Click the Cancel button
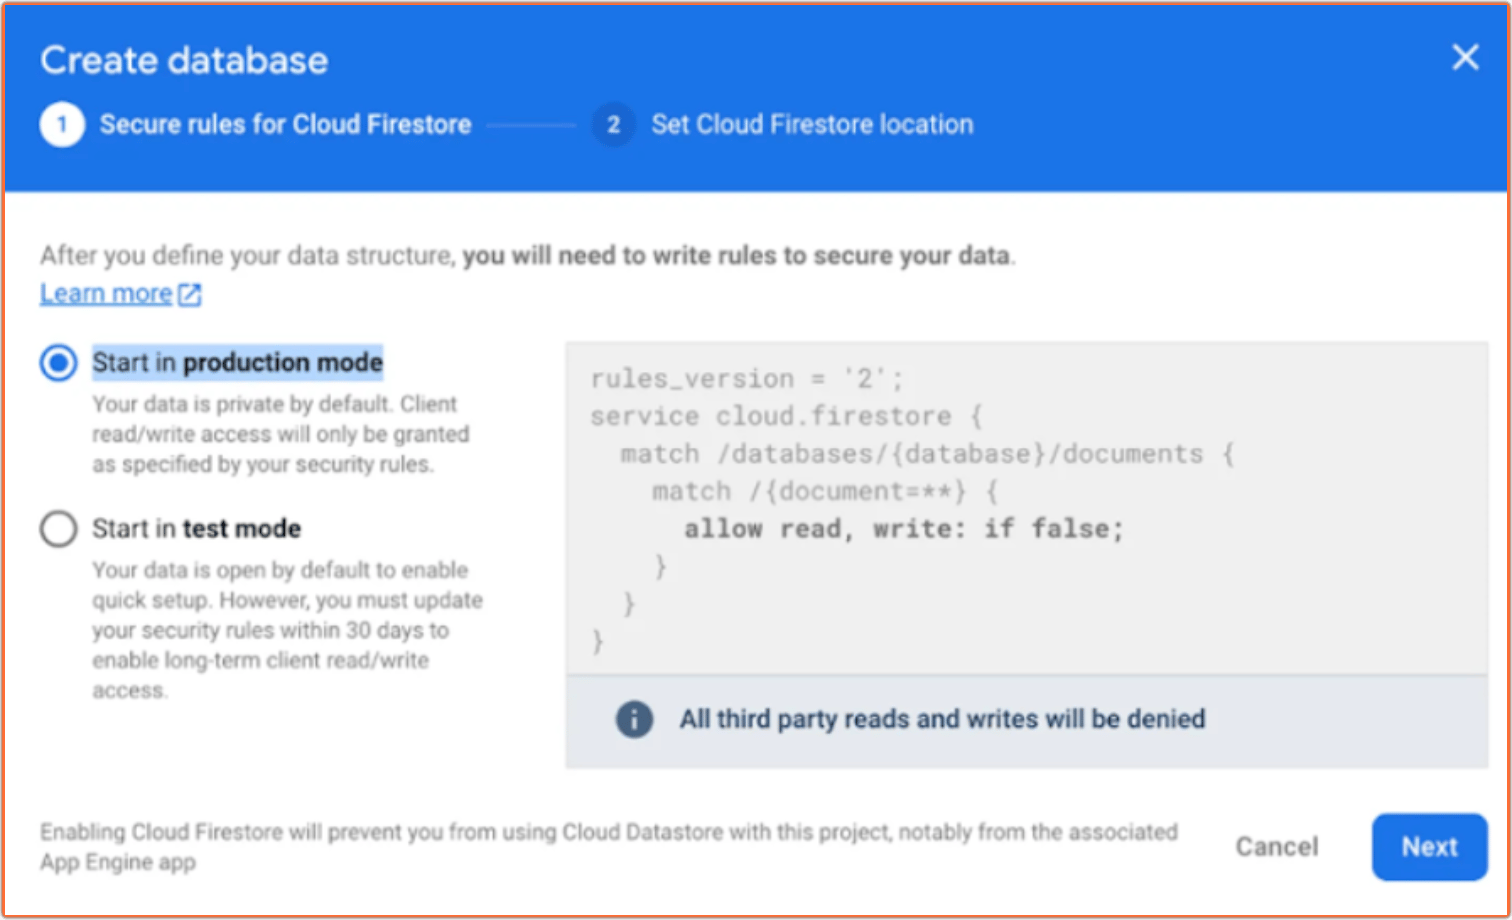This screenshot has height=920, width=1512. 1277,847
